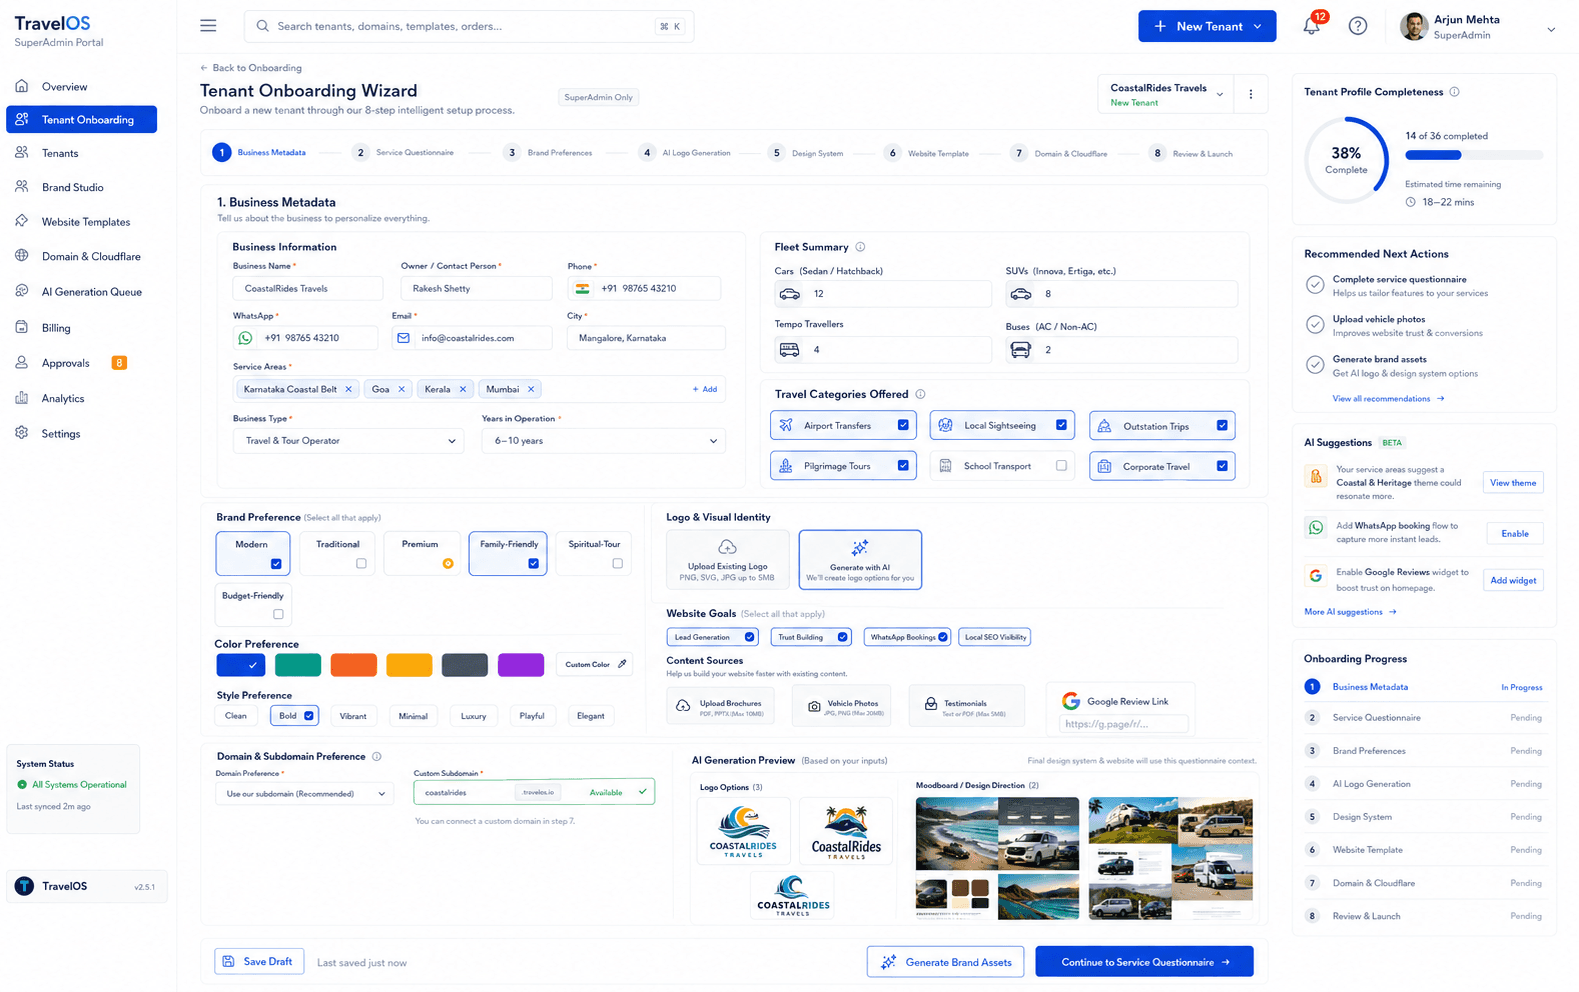Screen dimensions: 1579x992
Task: Click the Analytics chart icon
Action: click(x=22, y=398)
